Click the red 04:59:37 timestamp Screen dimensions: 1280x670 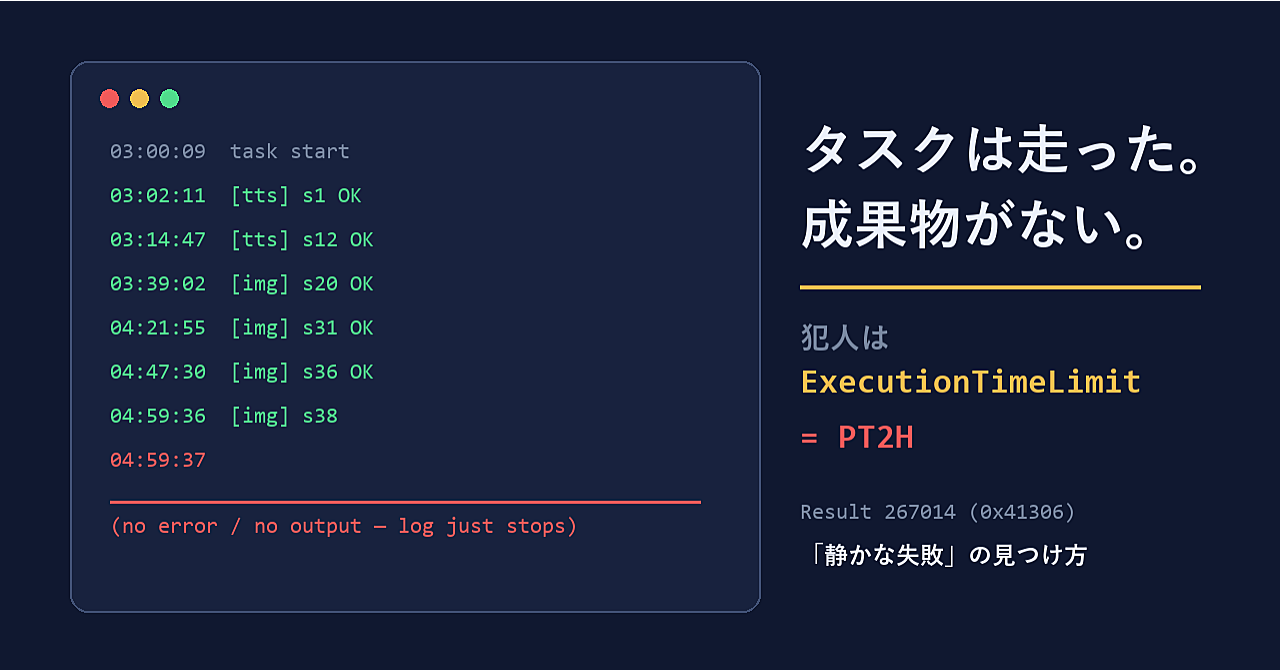point(158,460)
